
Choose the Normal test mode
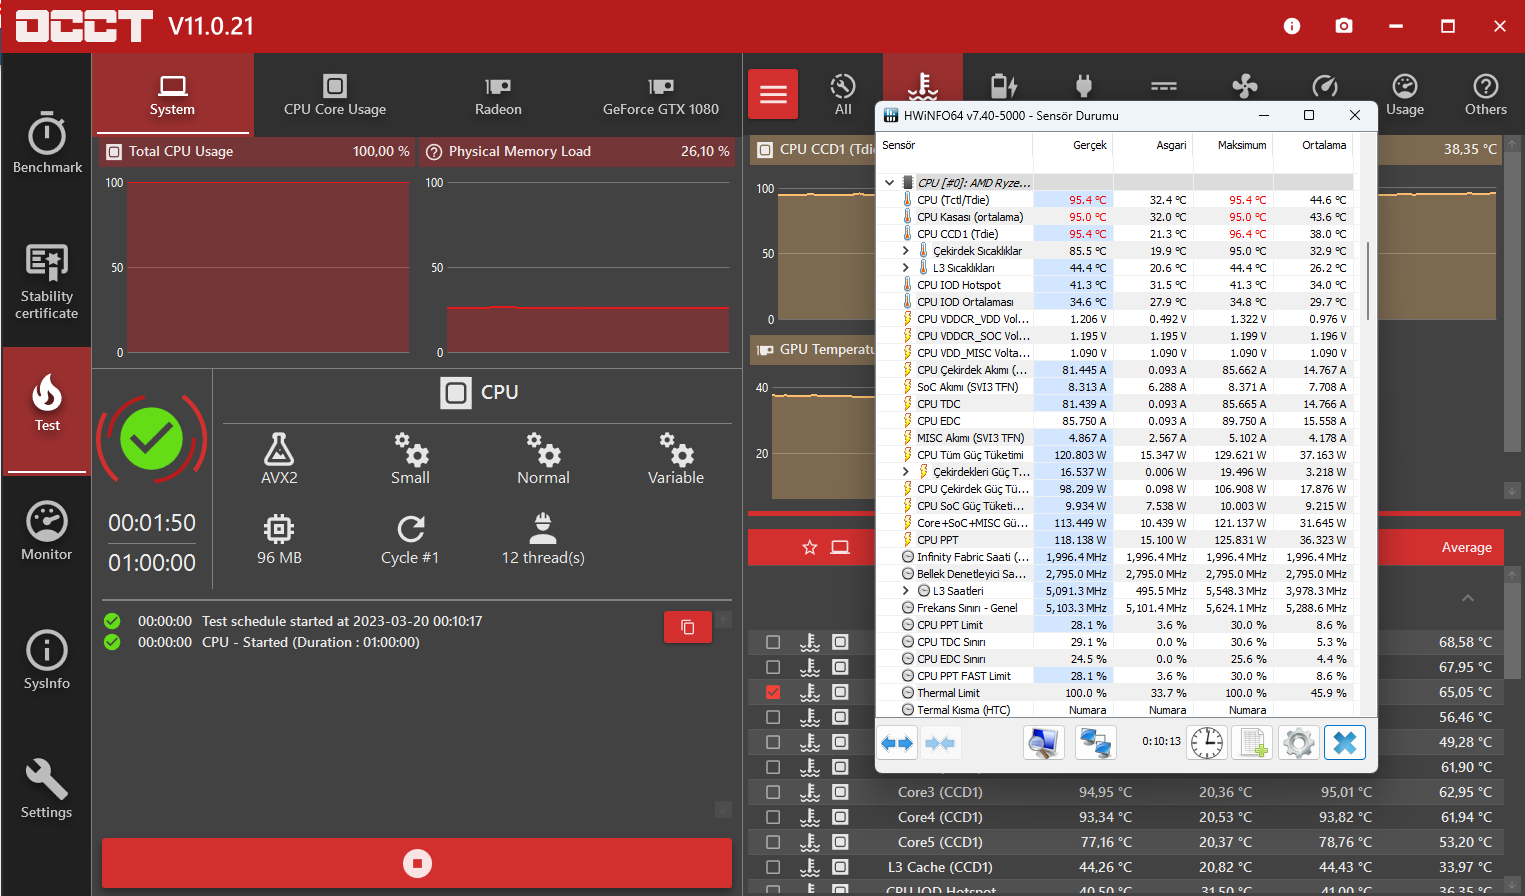[543, 459]
